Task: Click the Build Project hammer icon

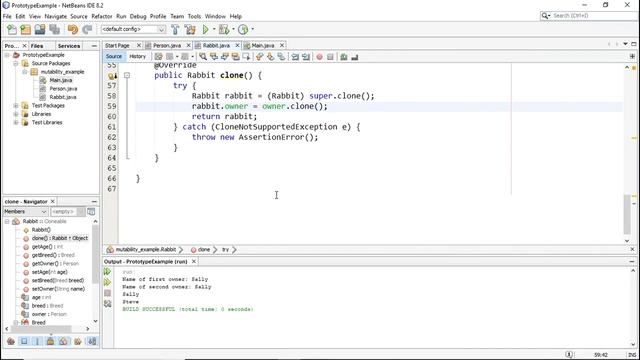Action: click(175, 29)
